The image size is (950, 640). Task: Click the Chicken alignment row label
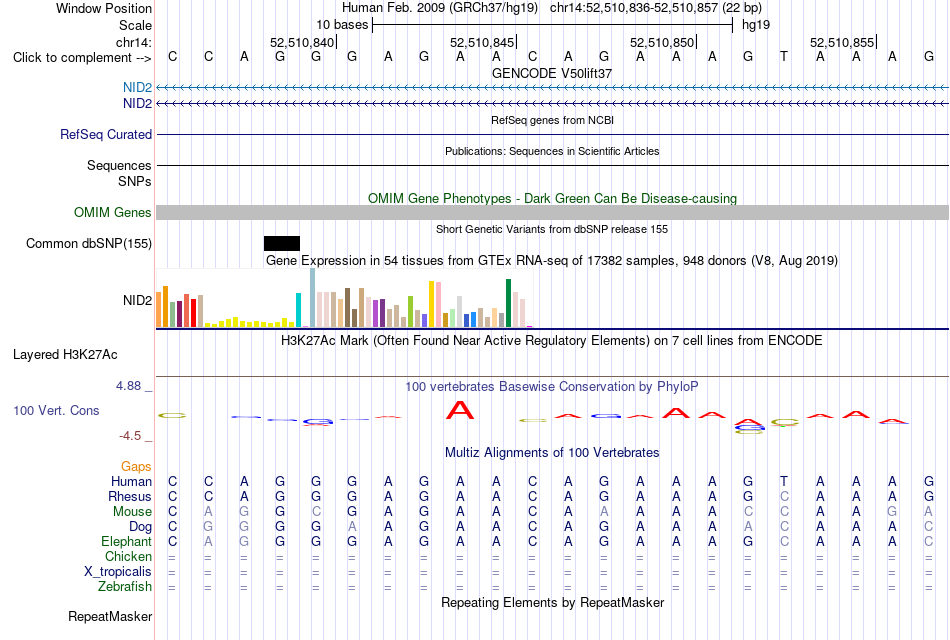click(128, 556)
